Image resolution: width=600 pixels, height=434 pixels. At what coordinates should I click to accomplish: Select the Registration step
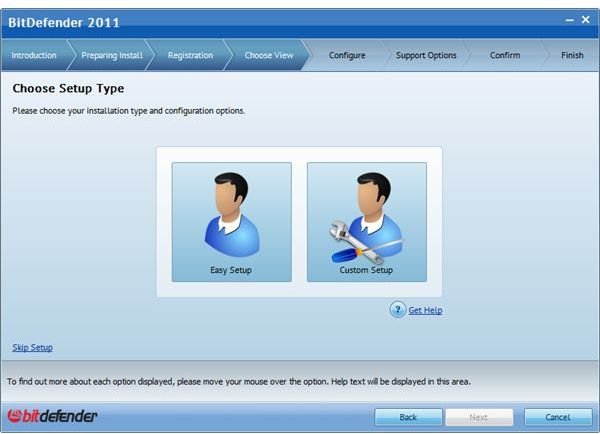click(190, 55)
